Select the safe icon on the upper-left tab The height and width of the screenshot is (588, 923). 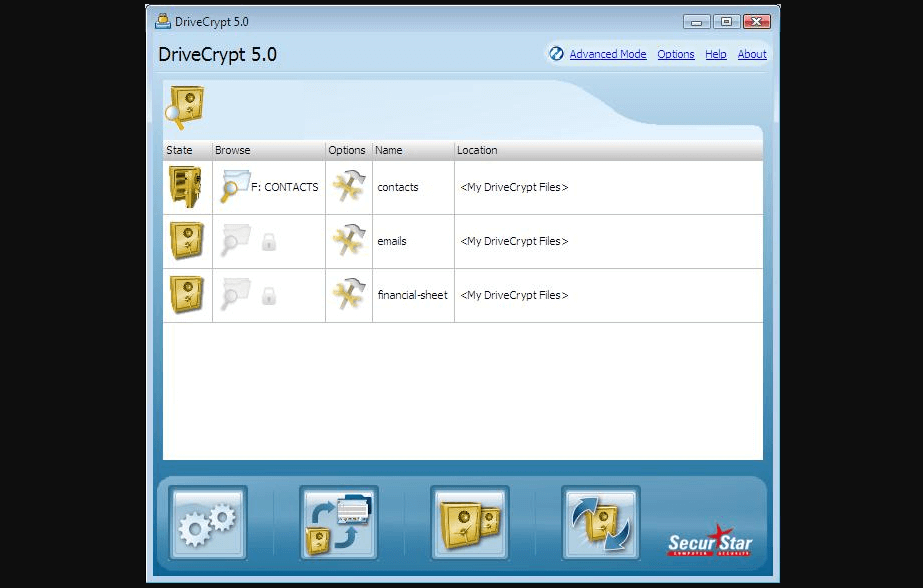pos(184,104)
